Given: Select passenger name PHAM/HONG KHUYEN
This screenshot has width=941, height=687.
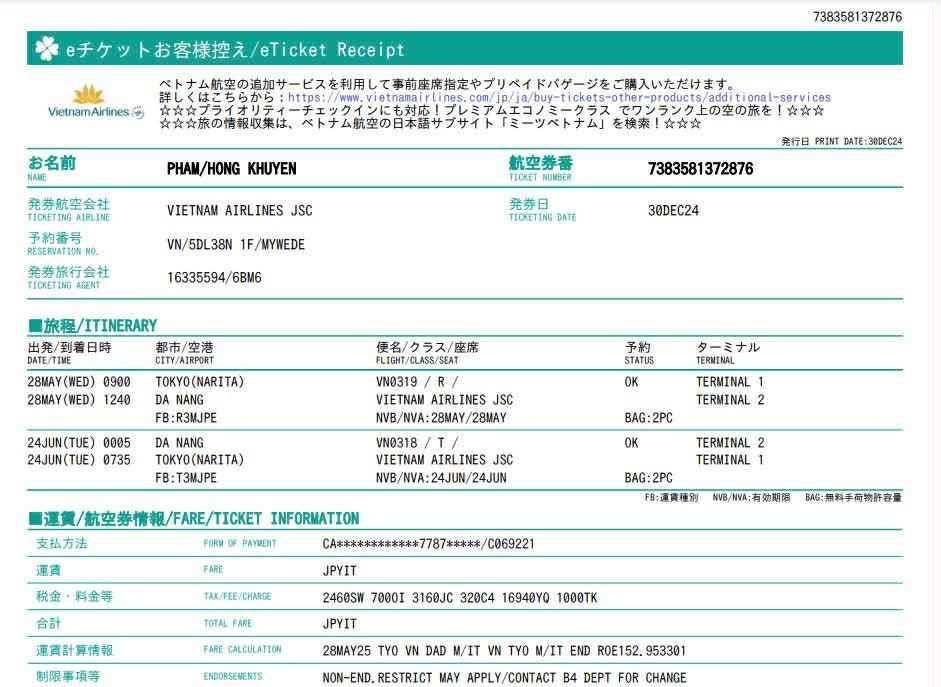Looking at the screenshot, I should pyautogui.click(x=231, y=169).
